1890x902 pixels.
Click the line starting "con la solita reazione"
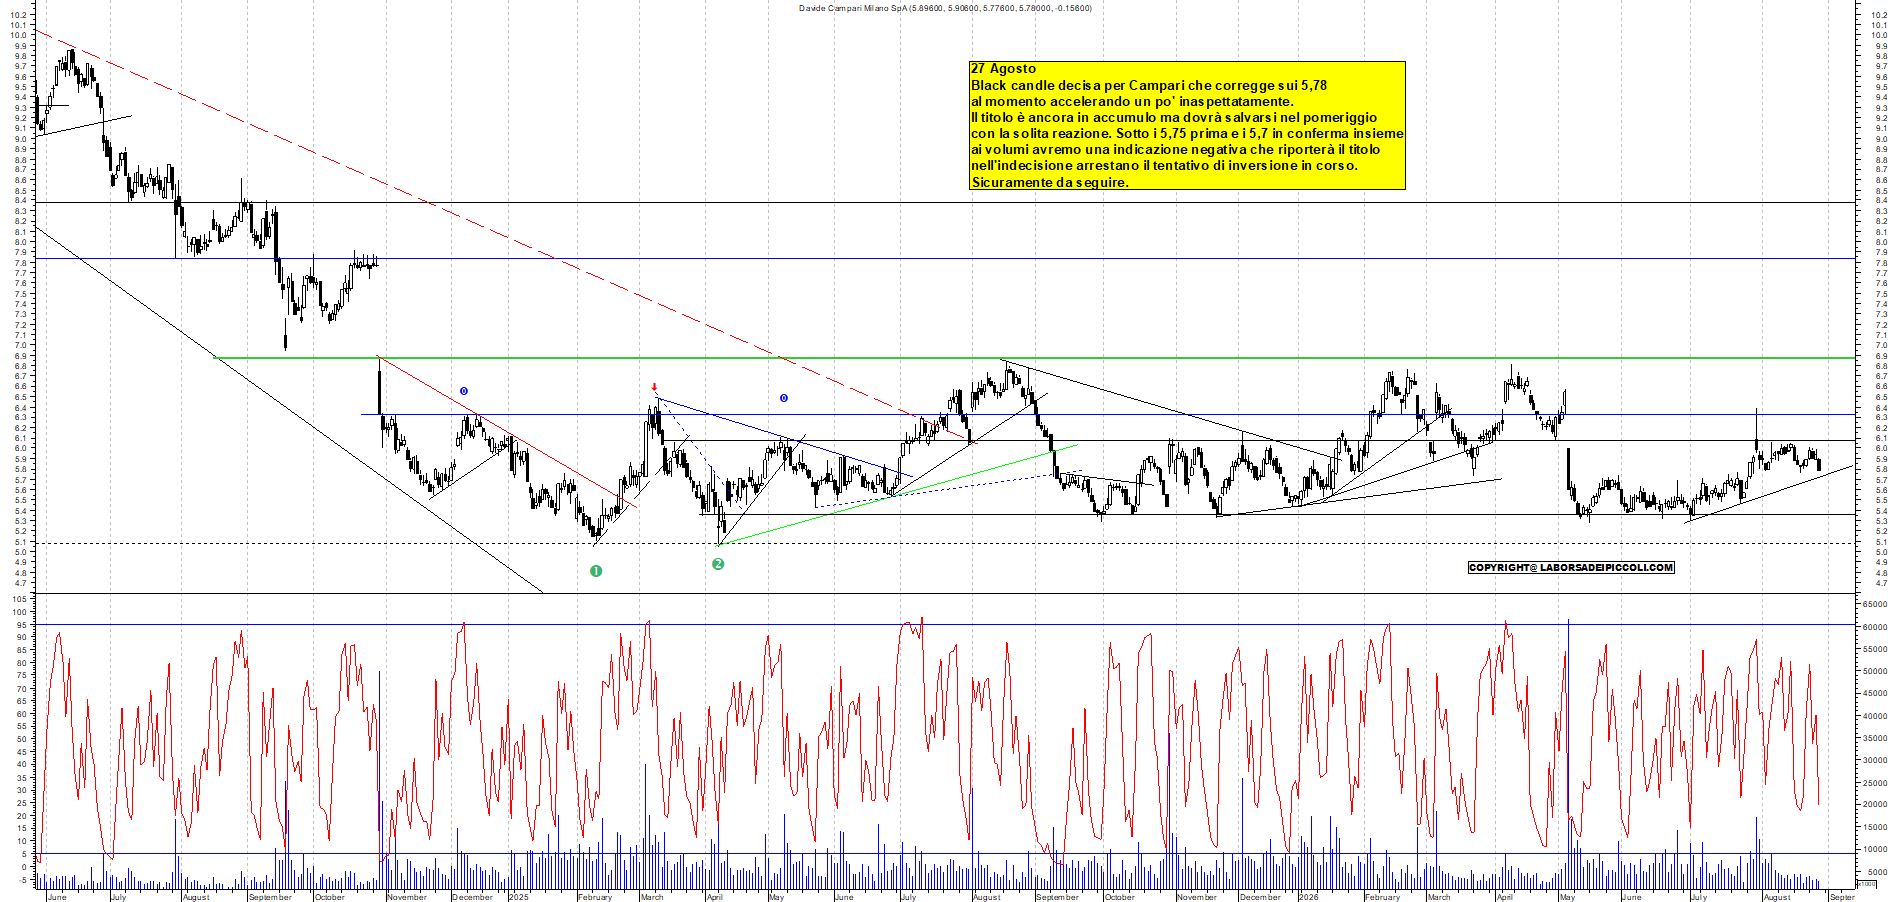tap(1187, 133)
